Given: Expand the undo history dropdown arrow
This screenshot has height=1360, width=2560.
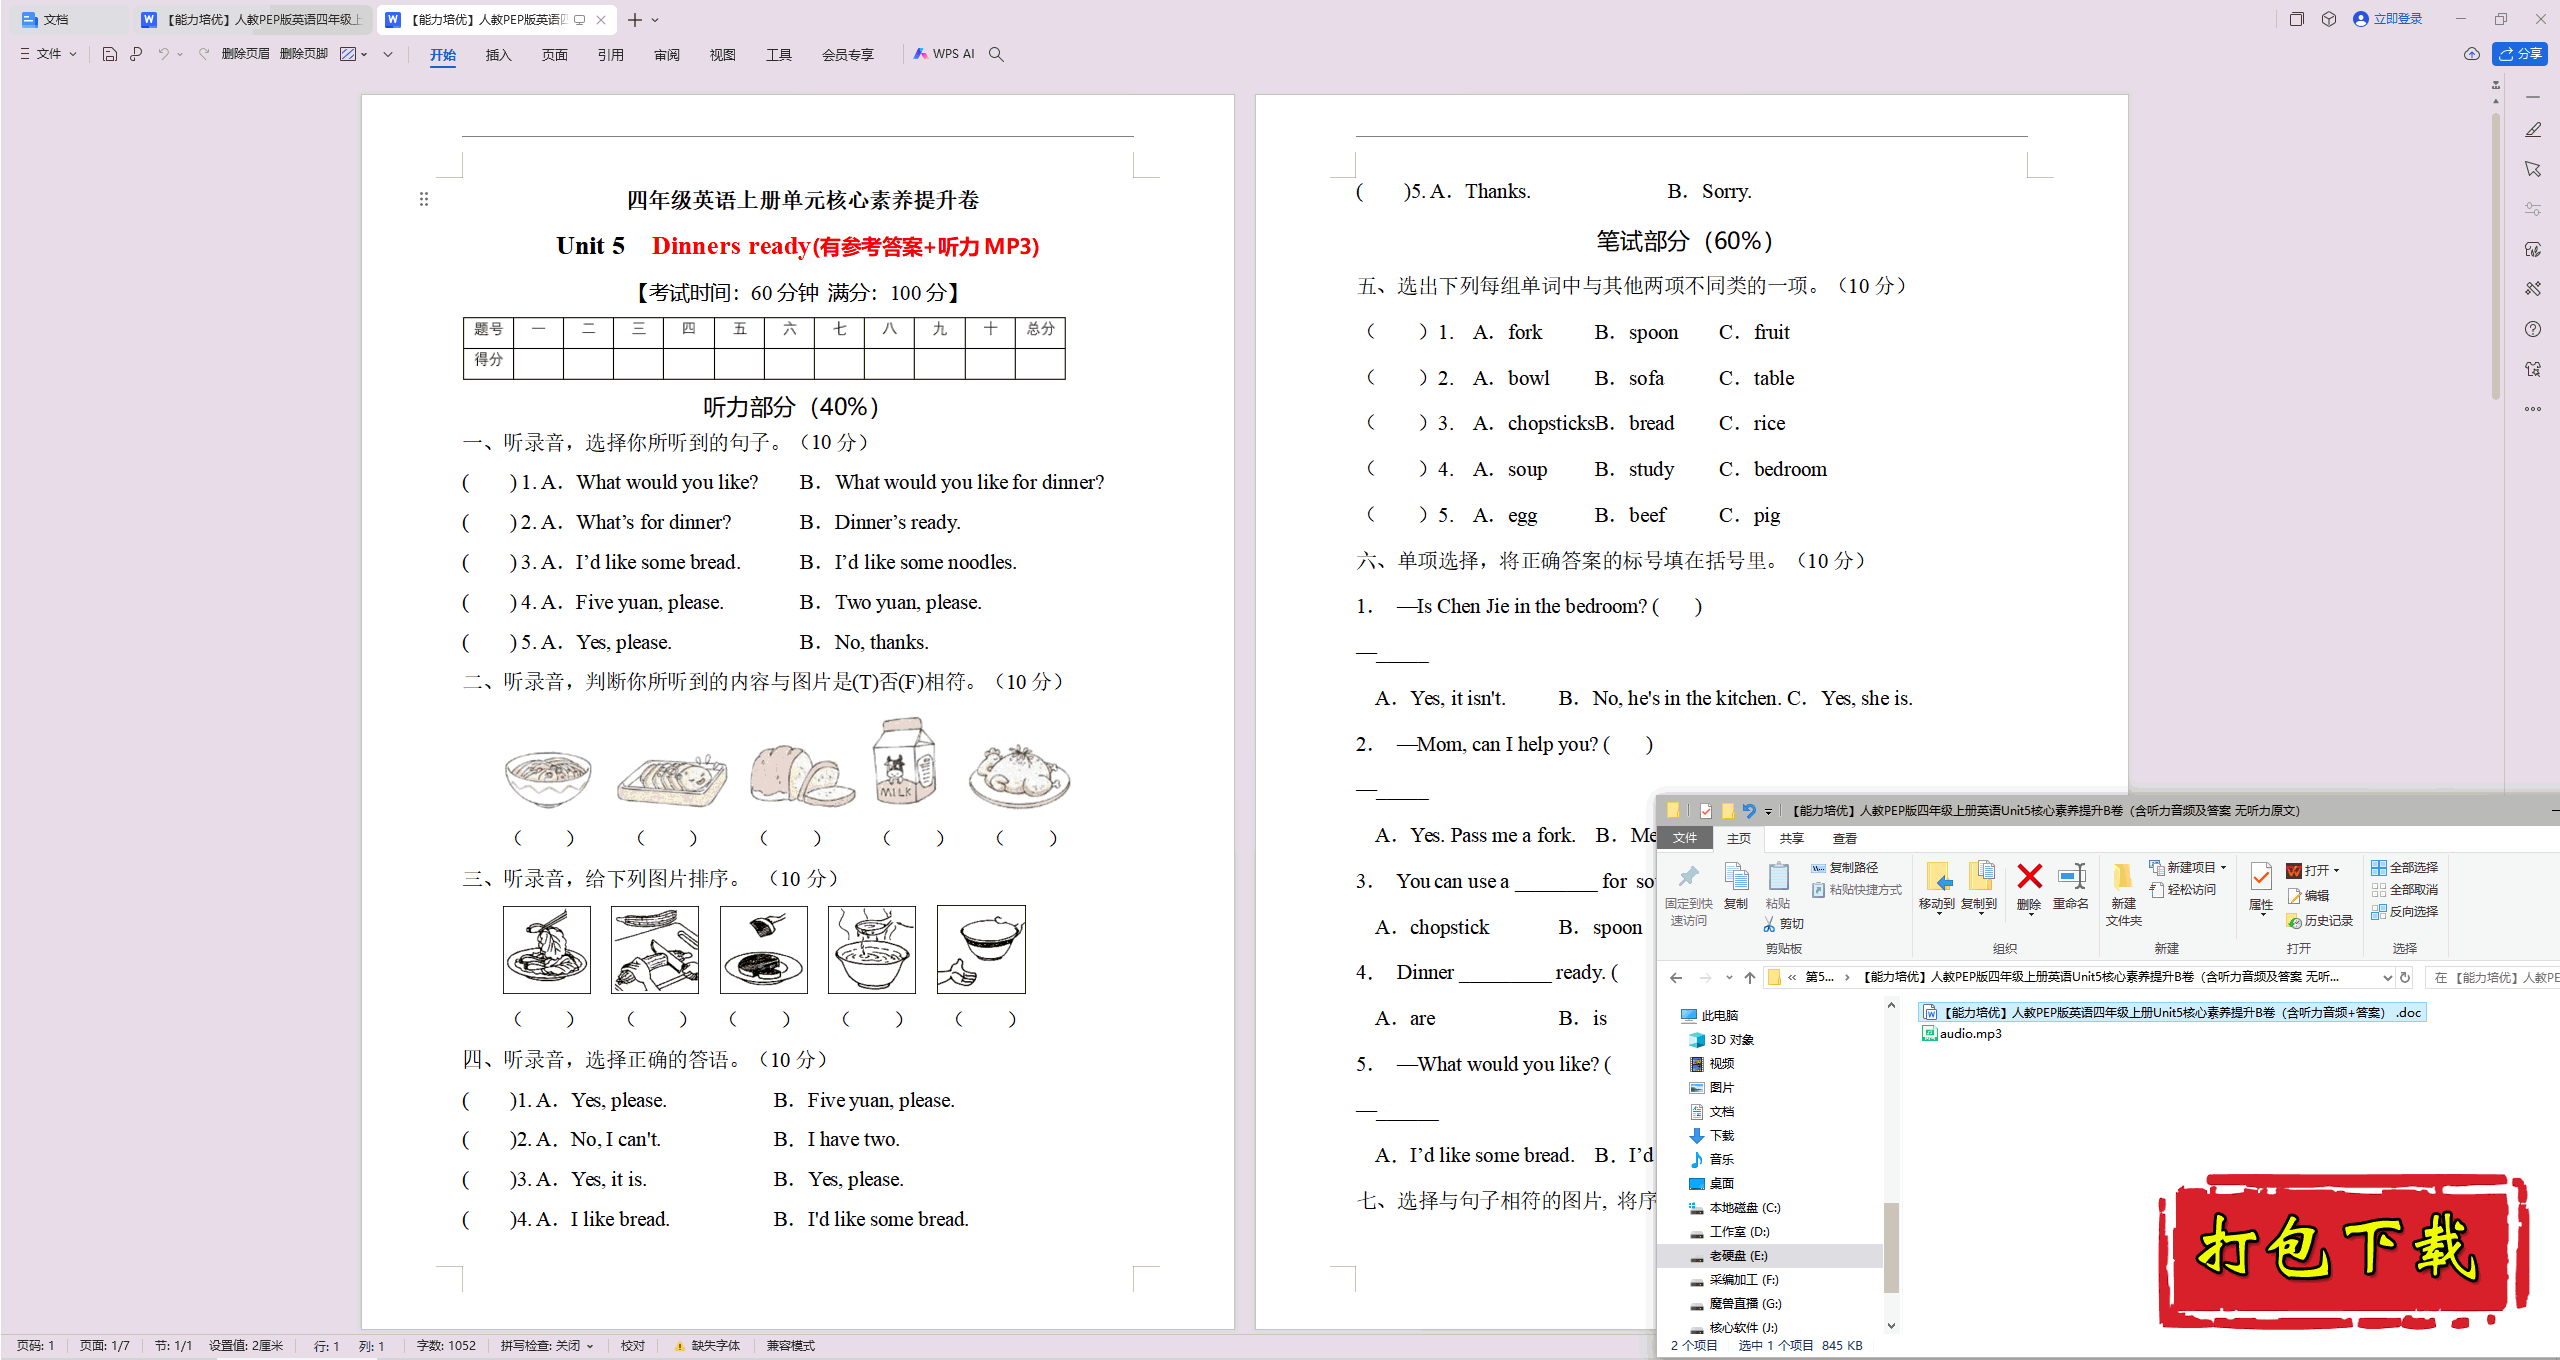Looking at the screenshot, I should click(180, 54).
